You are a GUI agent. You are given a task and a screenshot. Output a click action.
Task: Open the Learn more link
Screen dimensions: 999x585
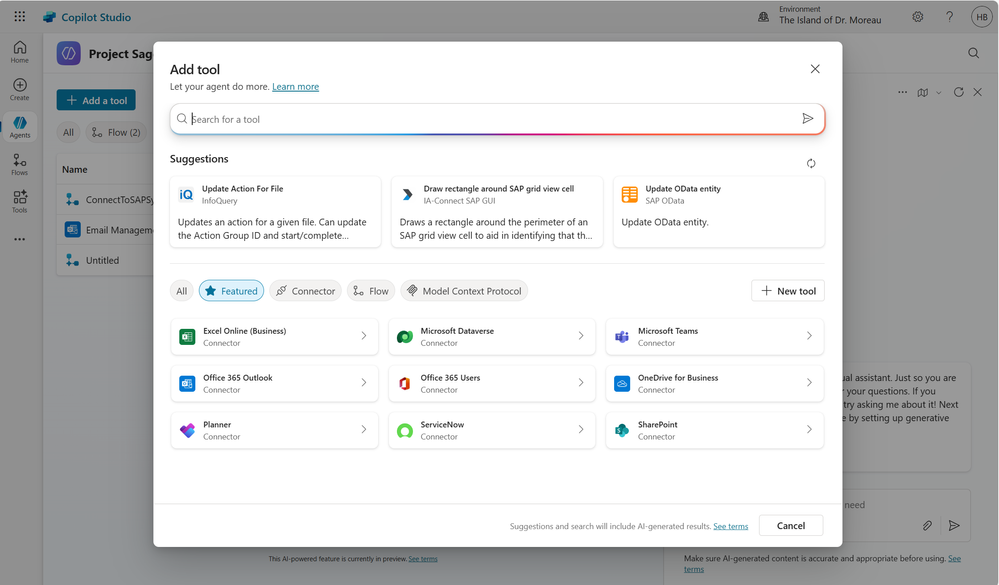[x=296, y=87]
